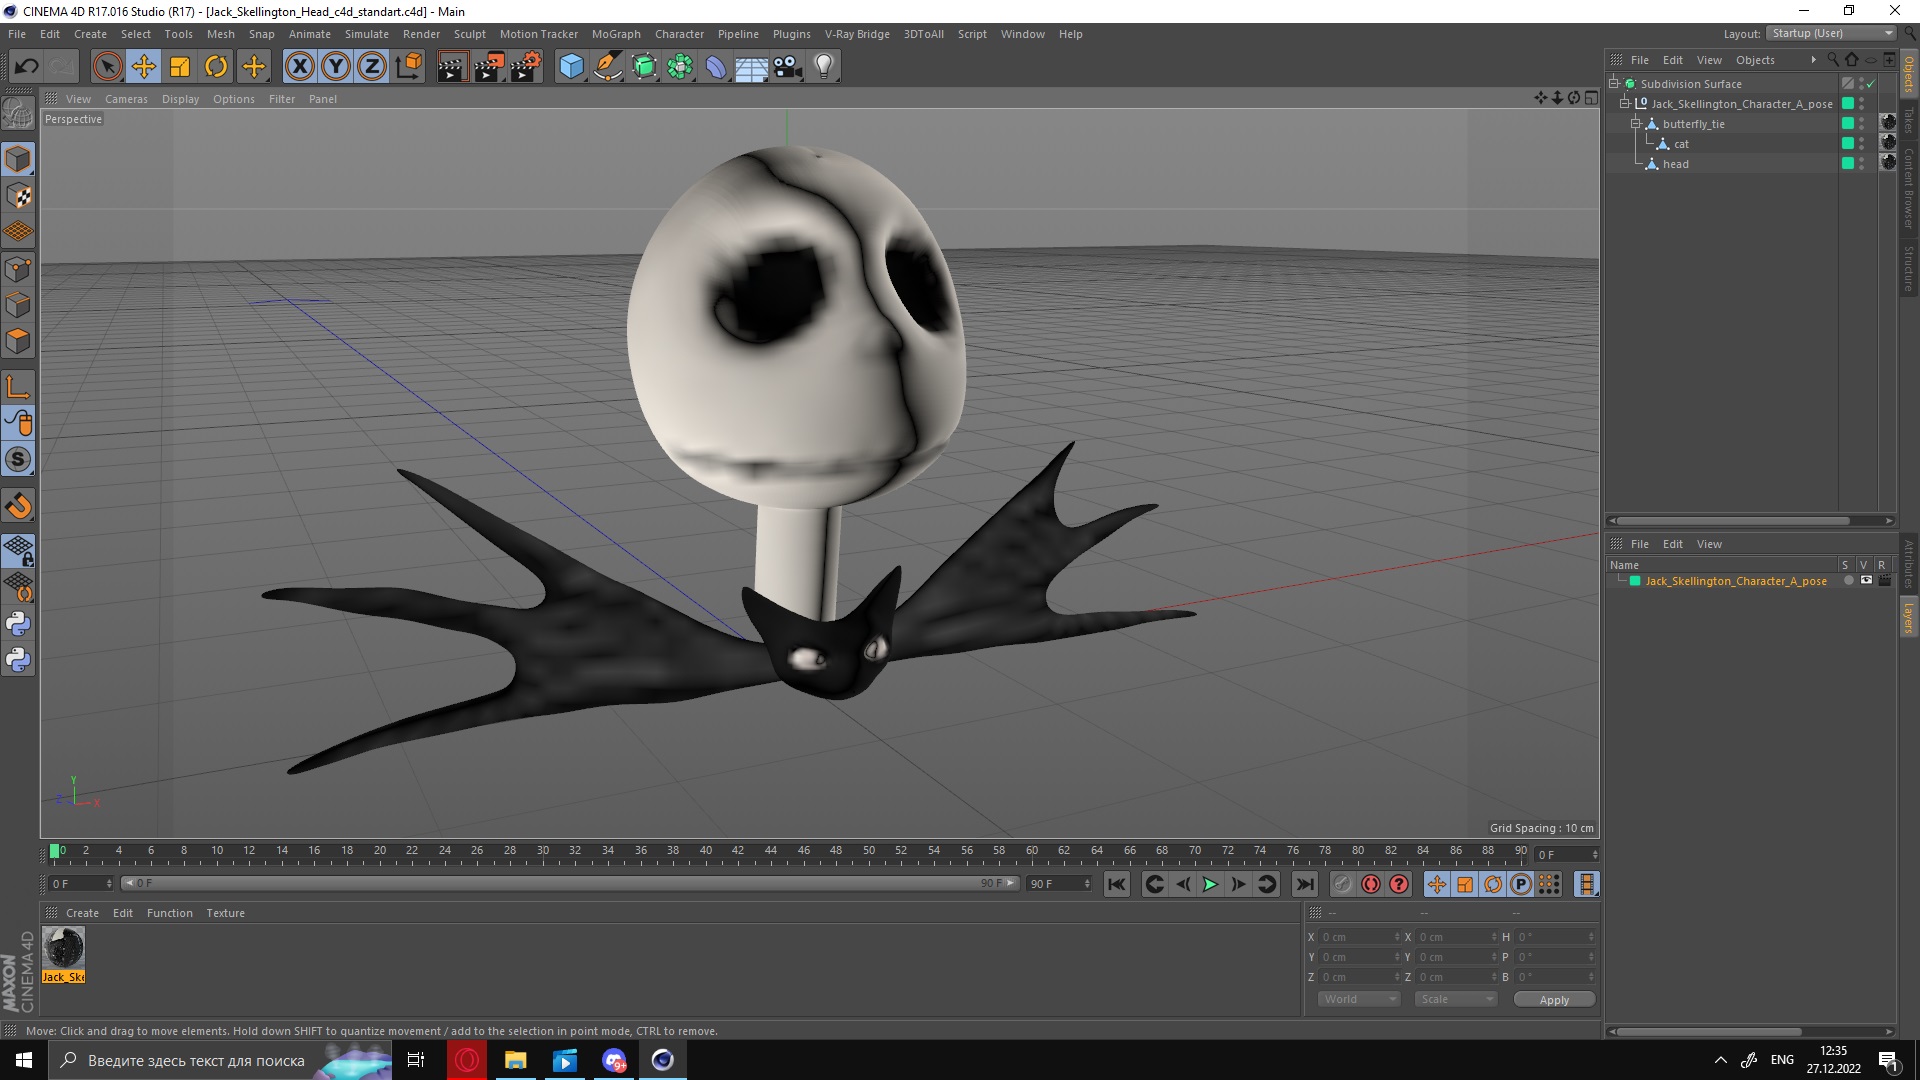Screen dimensions: 1920x1080
Task: Open File Explorer from taskbar
Action: pos(515,1060)
